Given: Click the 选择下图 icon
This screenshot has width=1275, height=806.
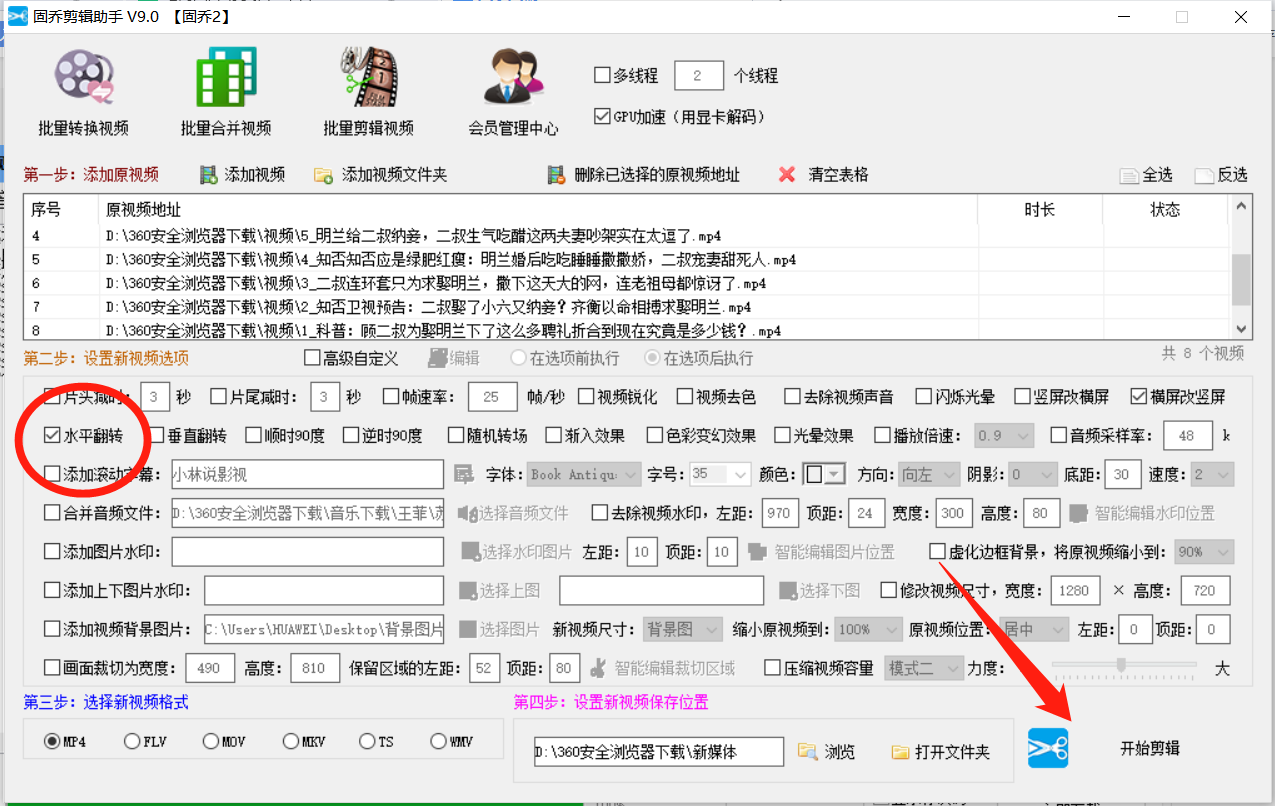Looking at the screenshot, I should (788, 591).
